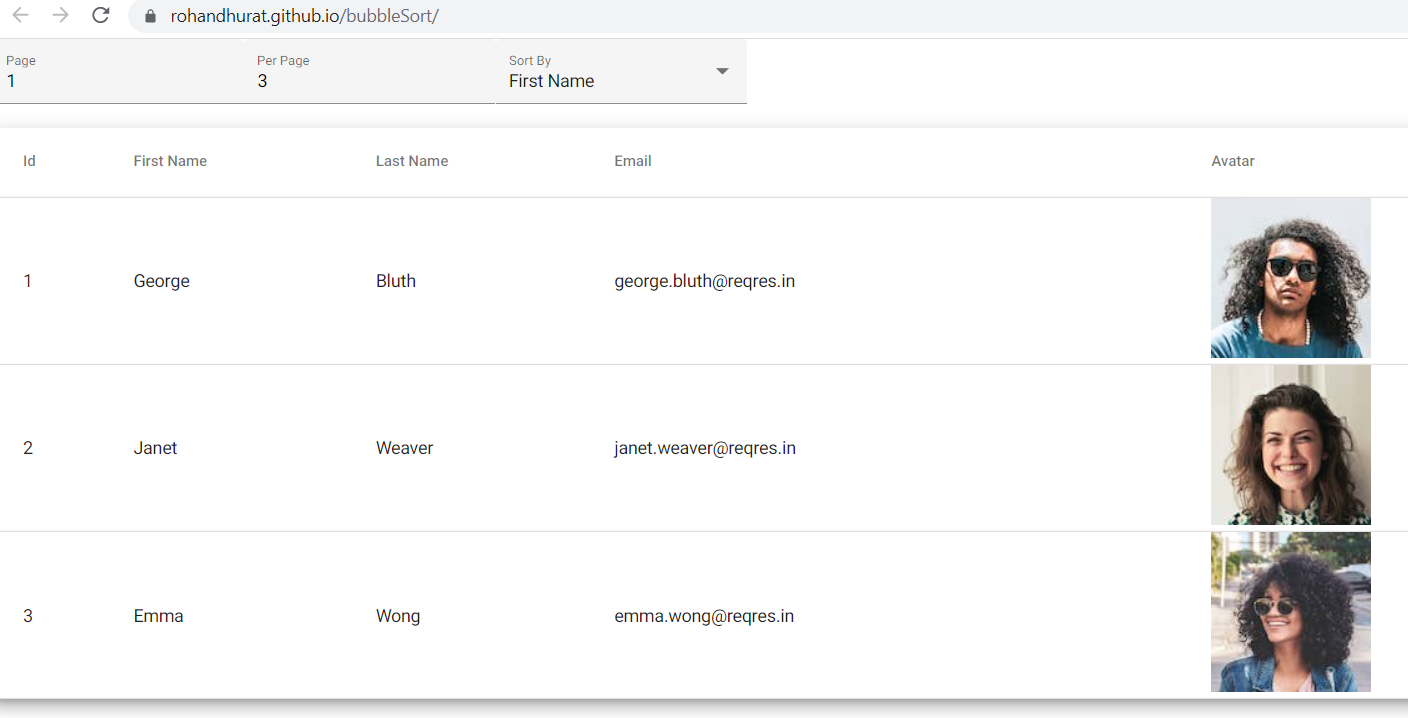Click the Page input field

120,81
